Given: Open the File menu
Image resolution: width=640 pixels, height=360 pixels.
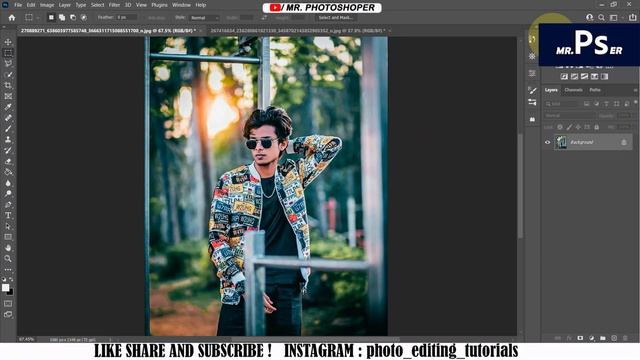Looking at the screenshot, I should [x=18, y=5].
